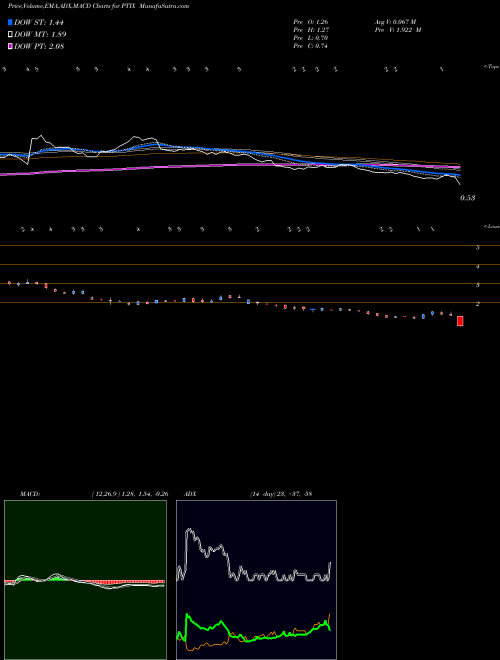Click the 'ADX' panel heading
The width and height of the screenshot is (500, 660).
pos(190,494)
